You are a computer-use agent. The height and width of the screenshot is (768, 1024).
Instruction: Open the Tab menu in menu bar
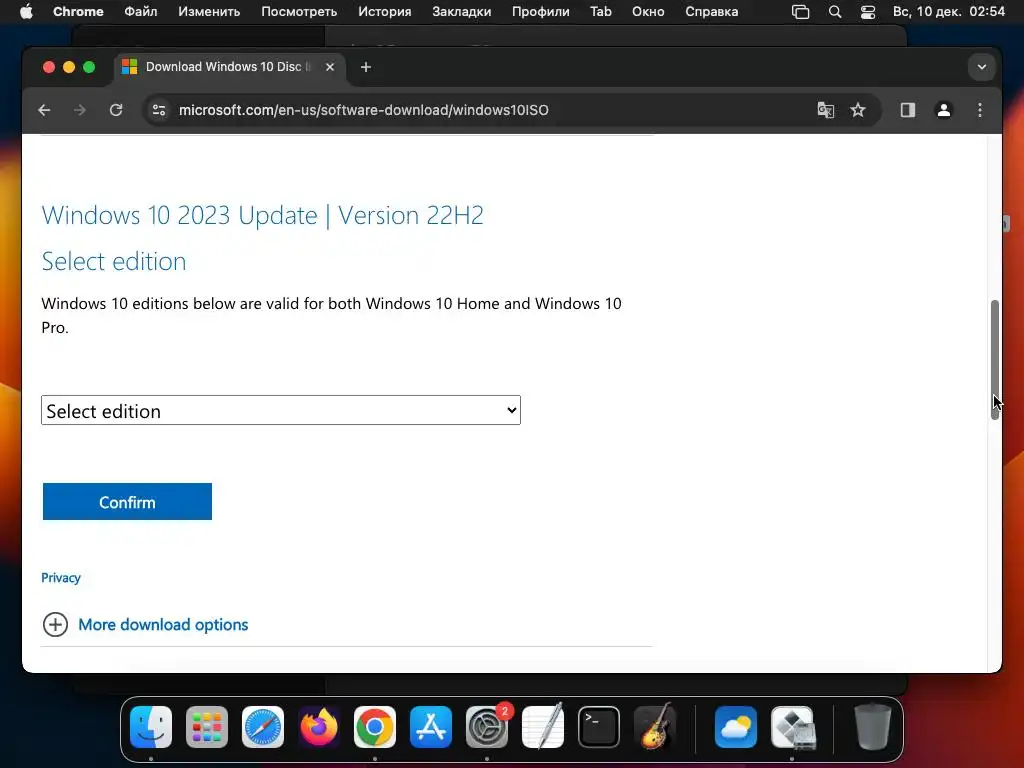pos(601,12)
